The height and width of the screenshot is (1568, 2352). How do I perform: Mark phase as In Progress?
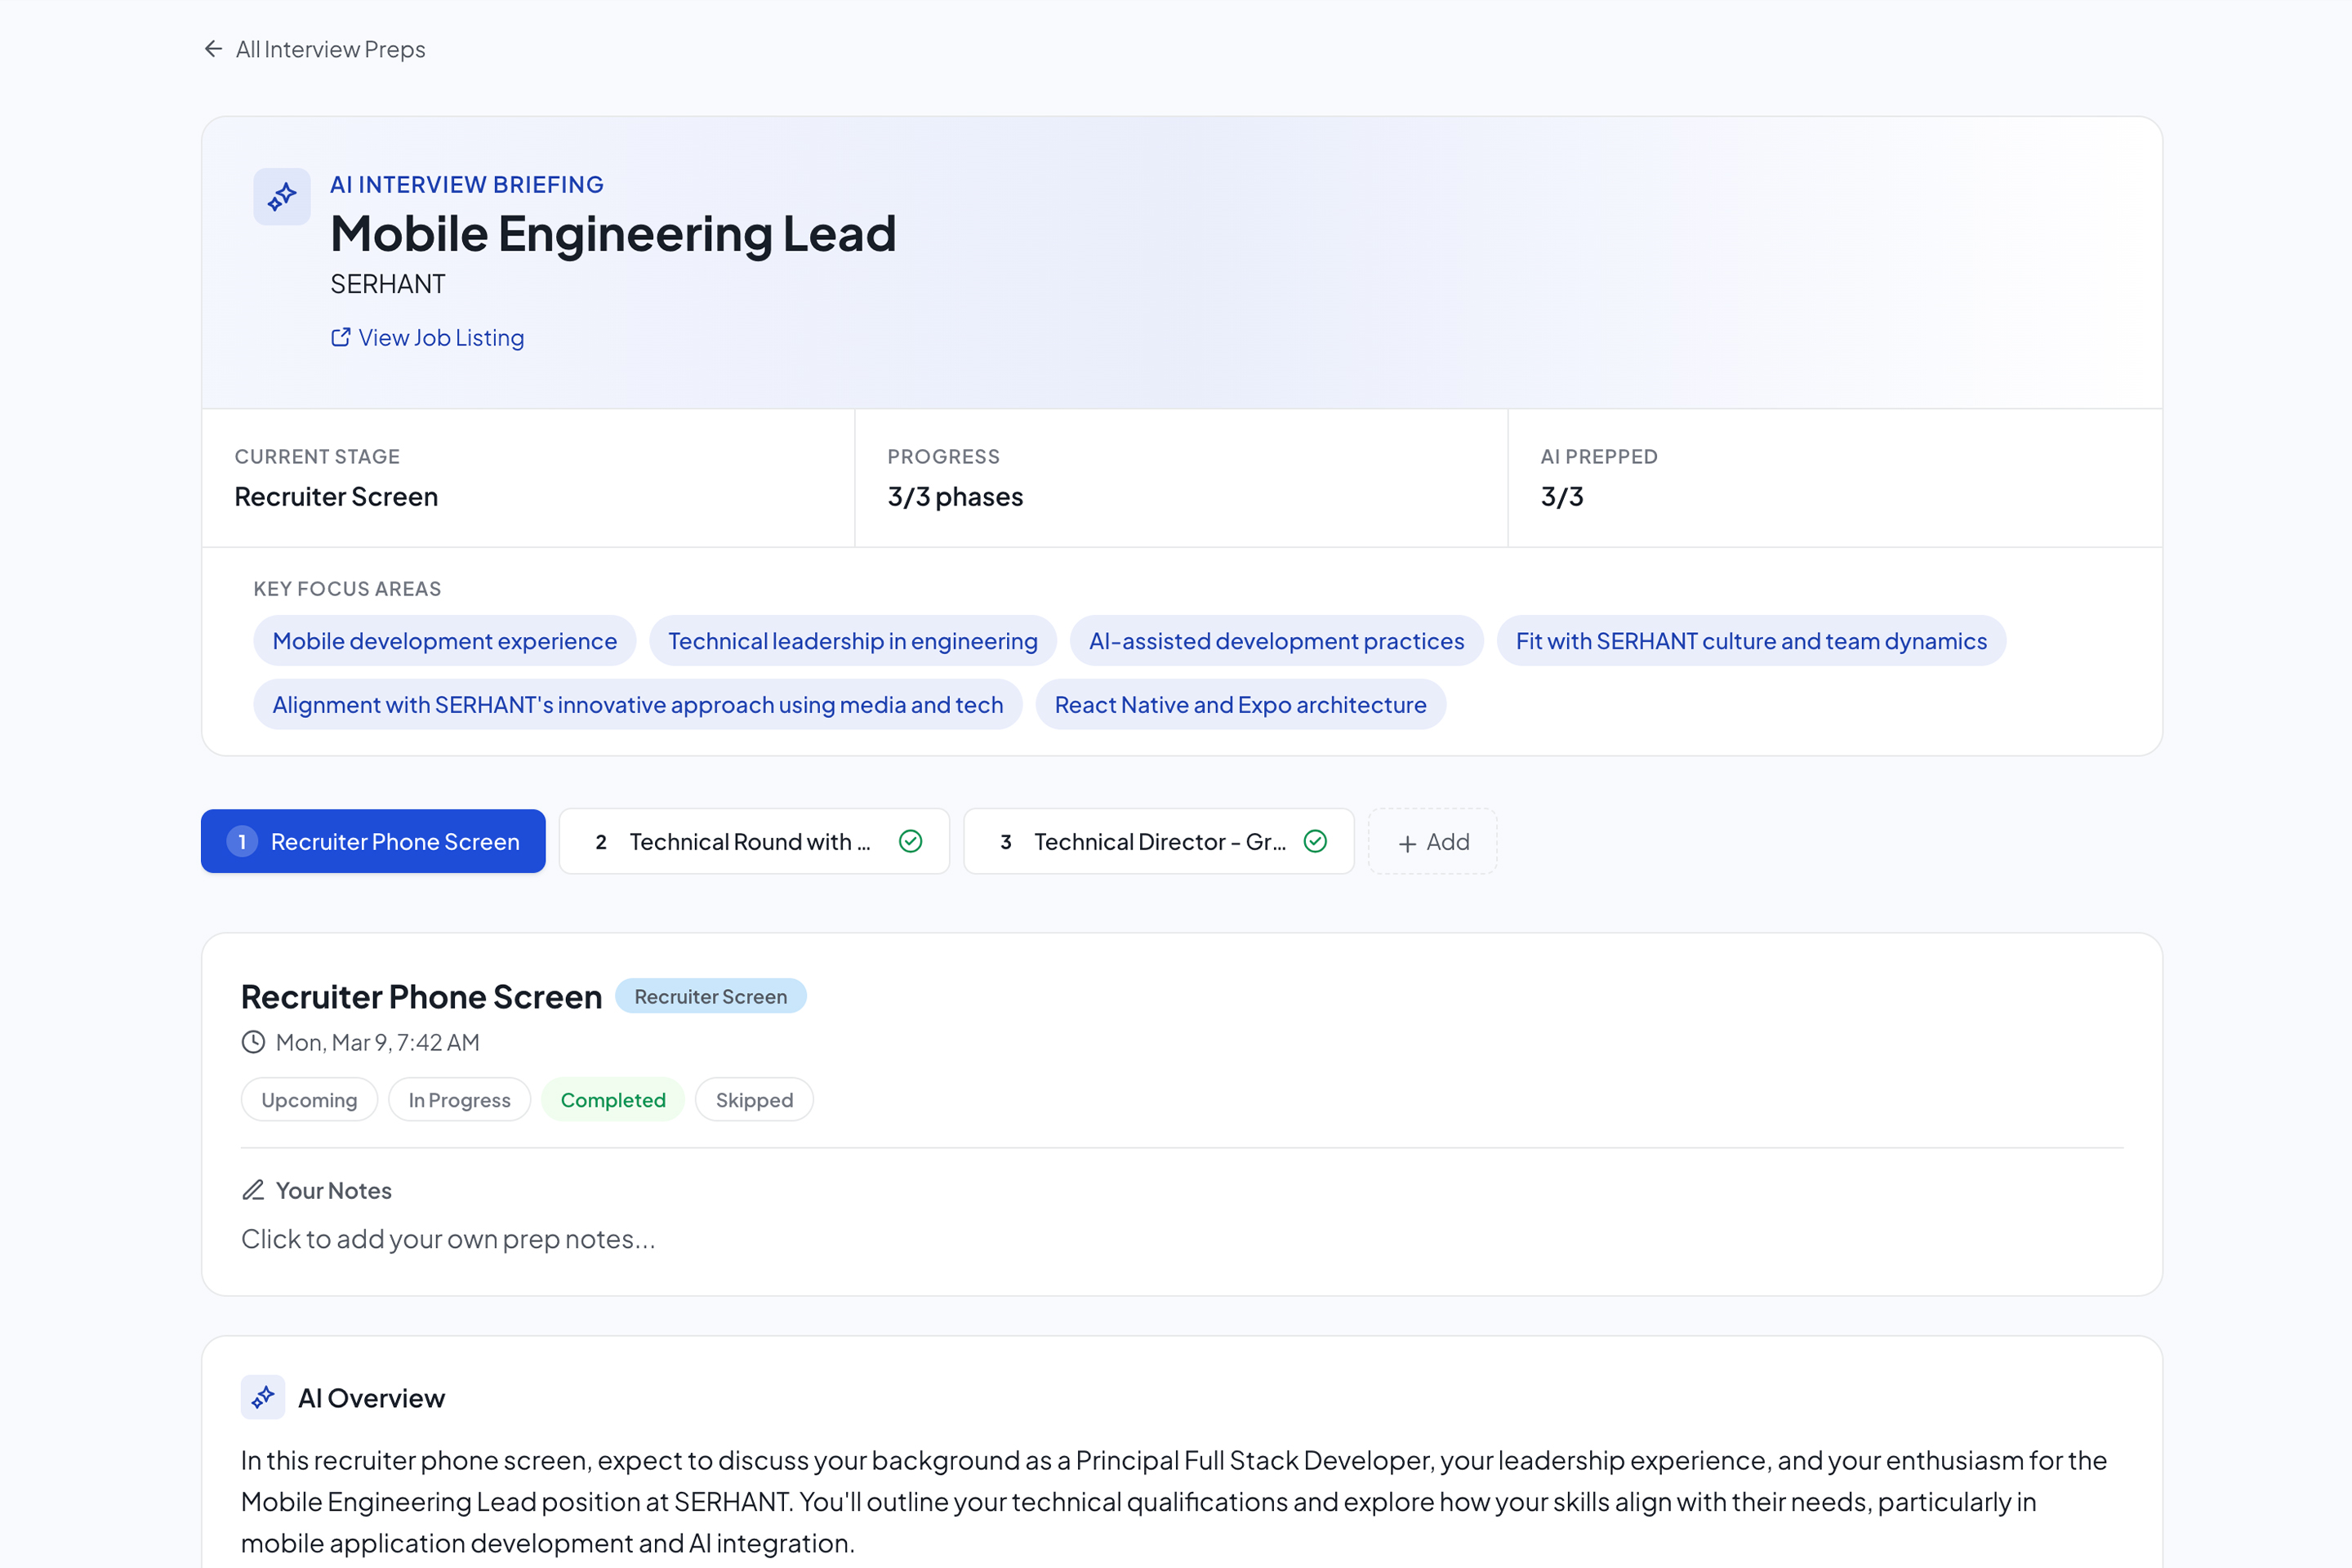point(459,1100)
